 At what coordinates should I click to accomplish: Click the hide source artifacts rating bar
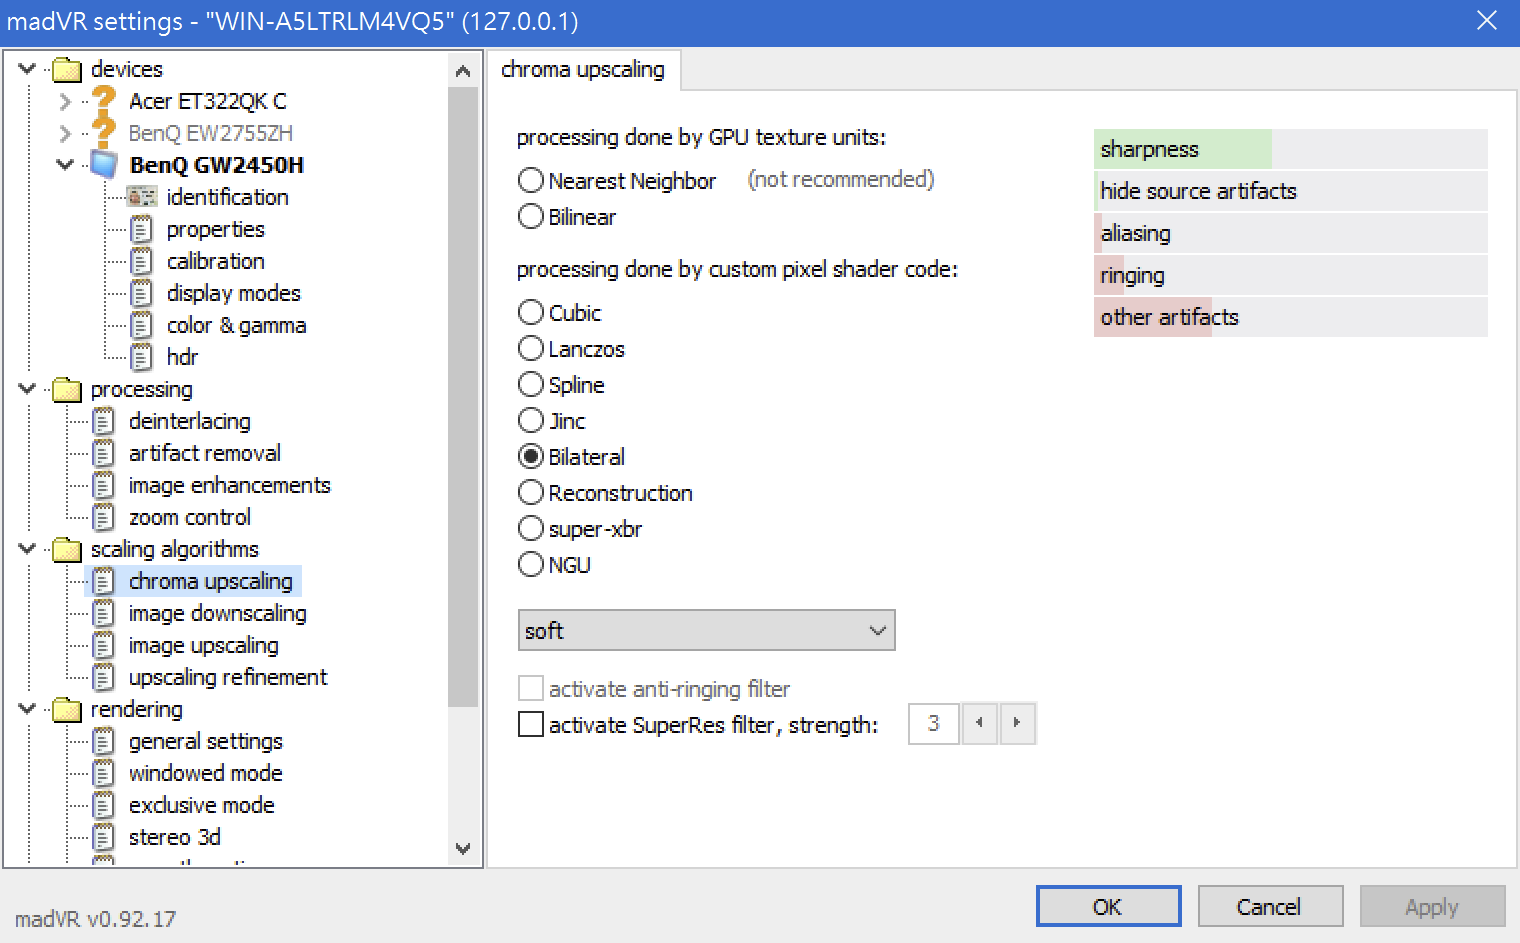tap(1291, 191)
